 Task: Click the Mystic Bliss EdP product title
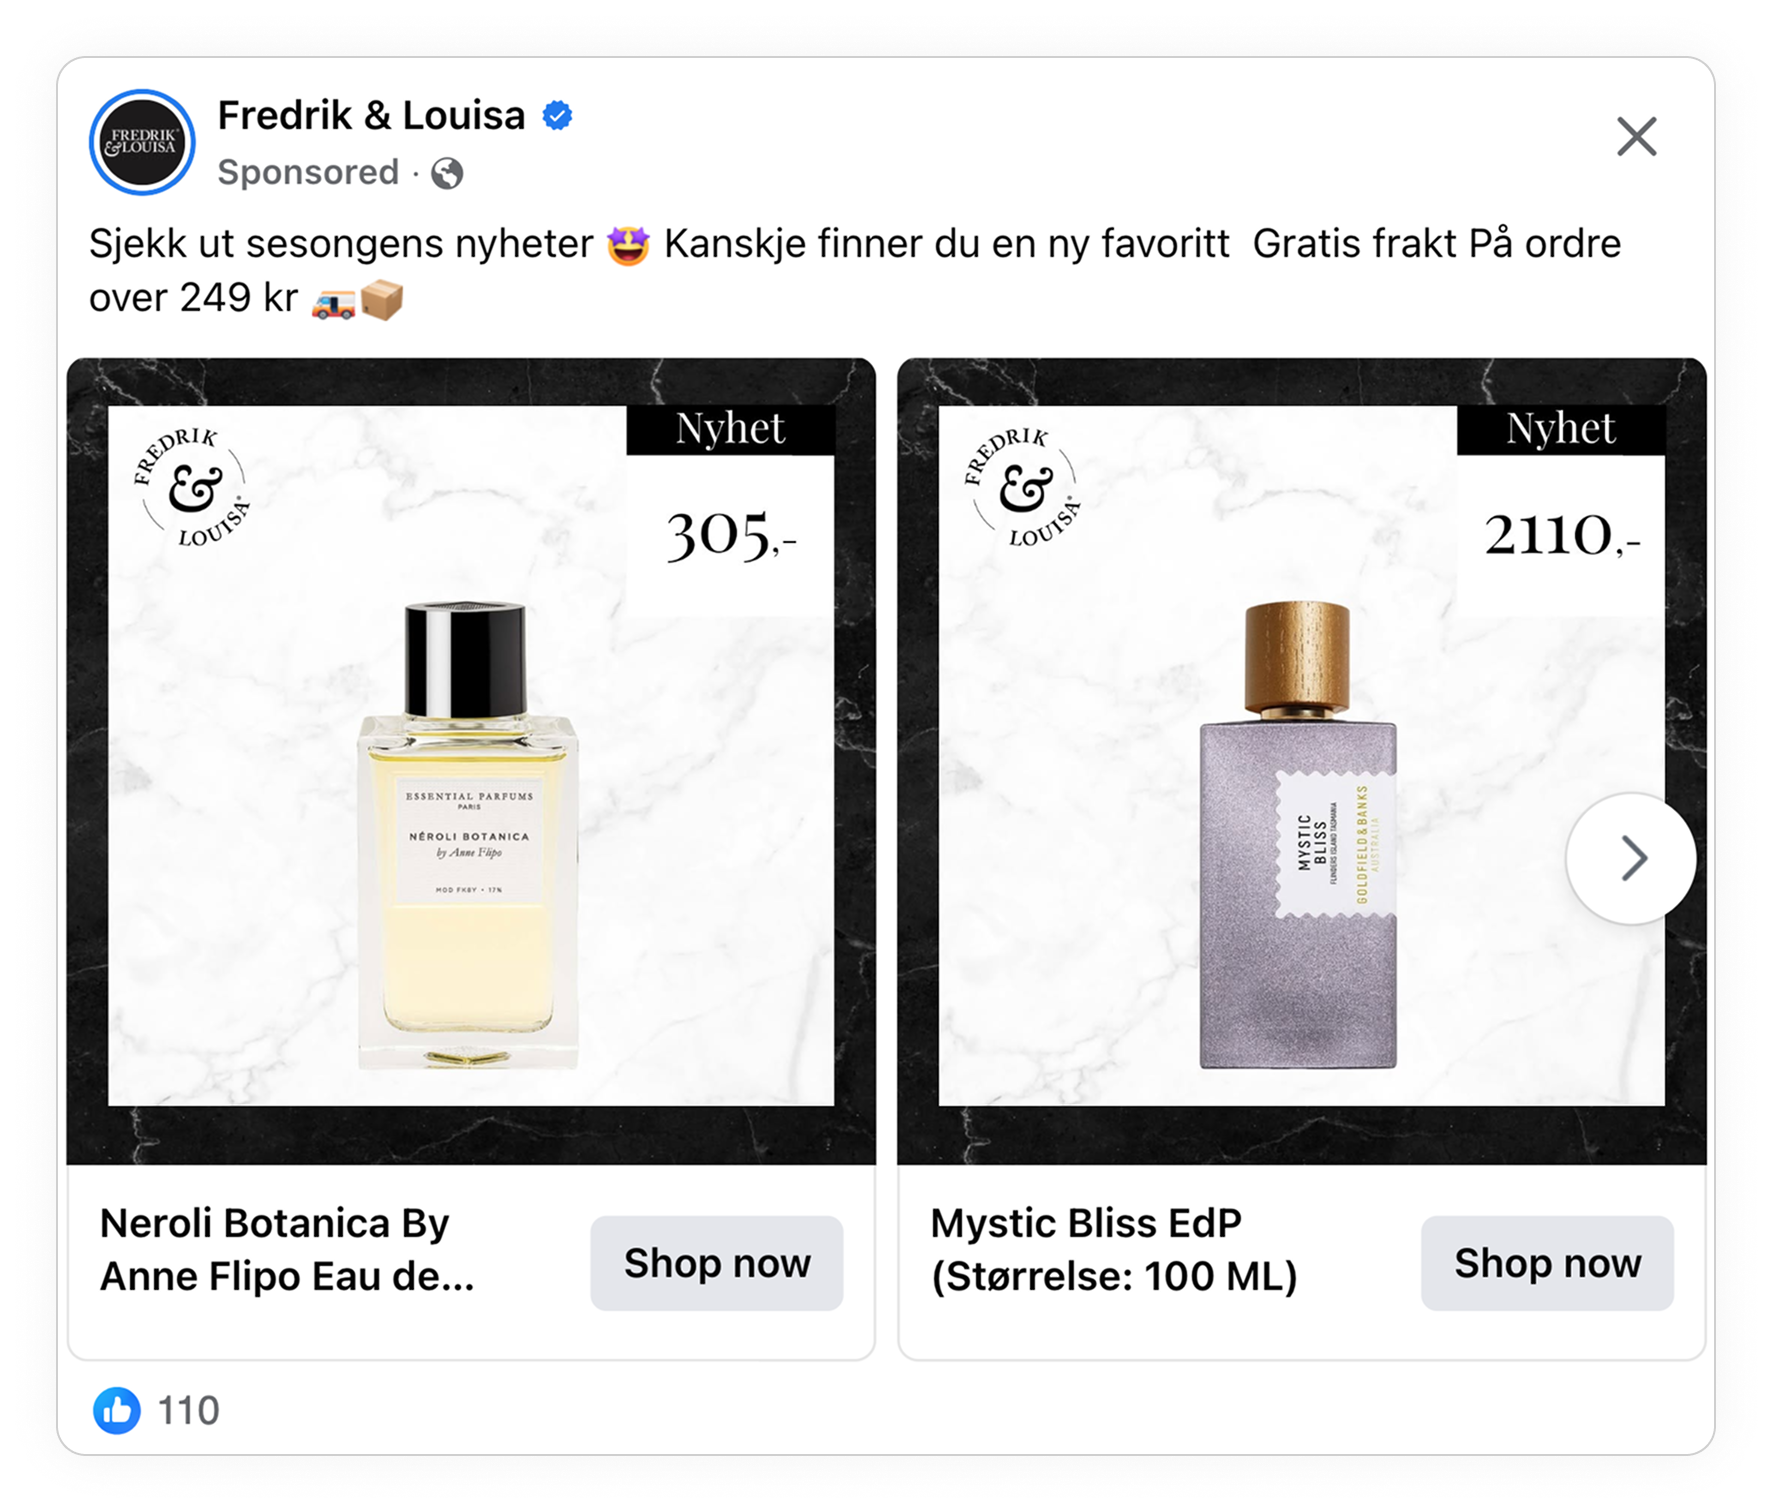(x=1113, y=1250)
